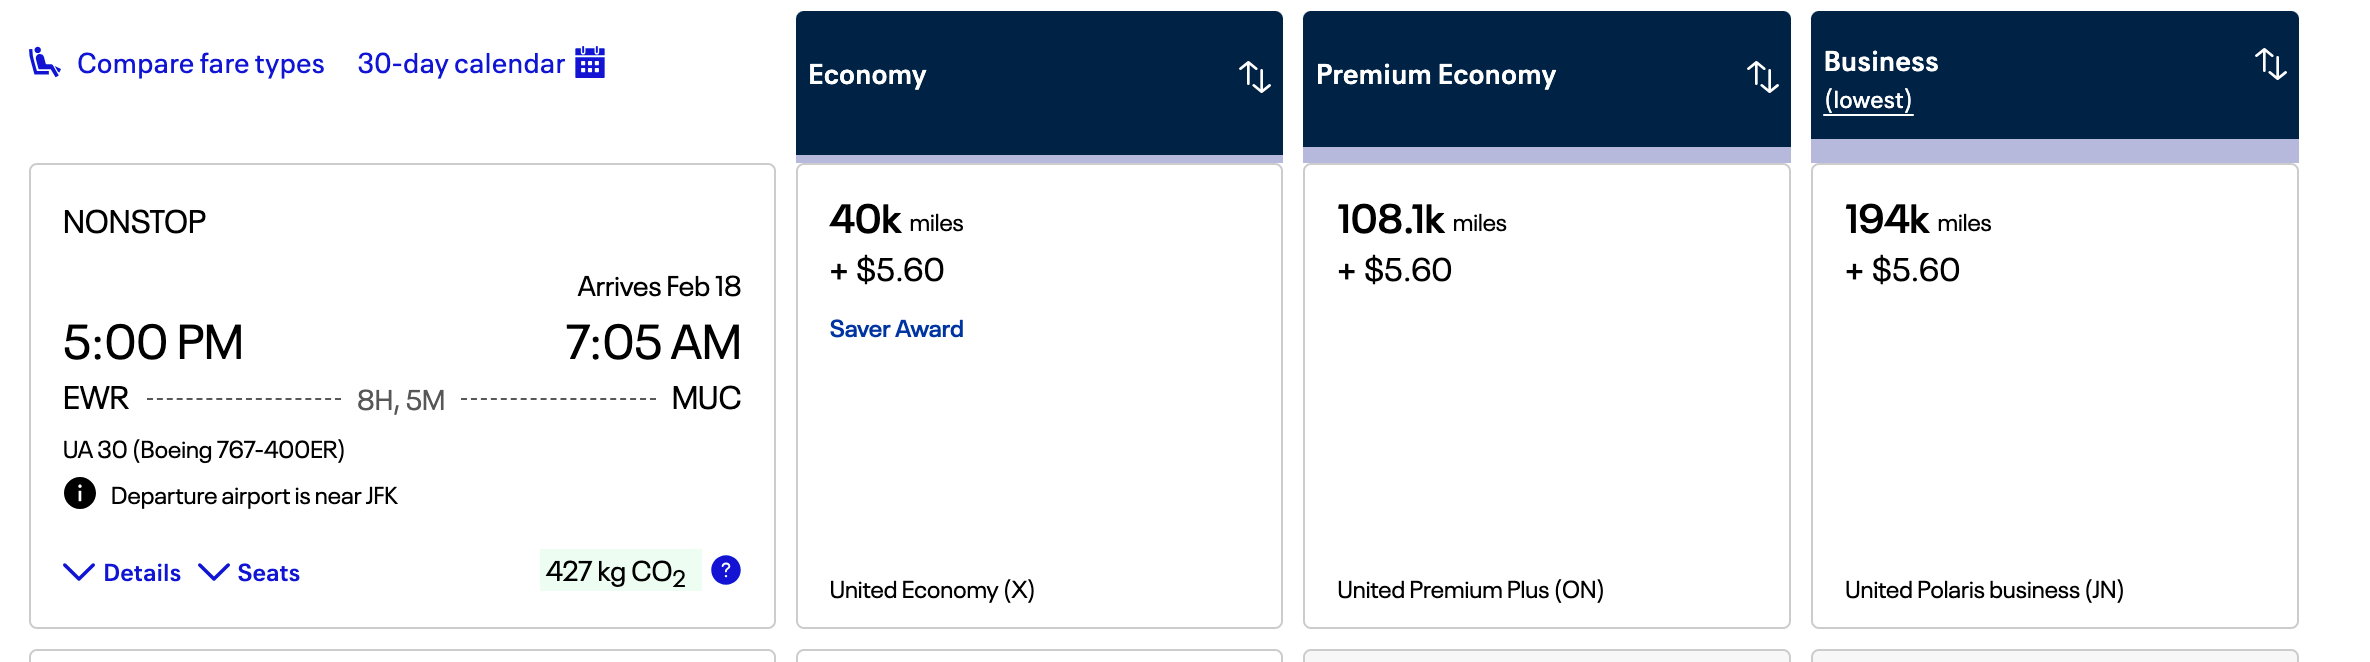Expand the flight Details chevron
This screenshot has height=662, width=2370.
click(79, 572)
